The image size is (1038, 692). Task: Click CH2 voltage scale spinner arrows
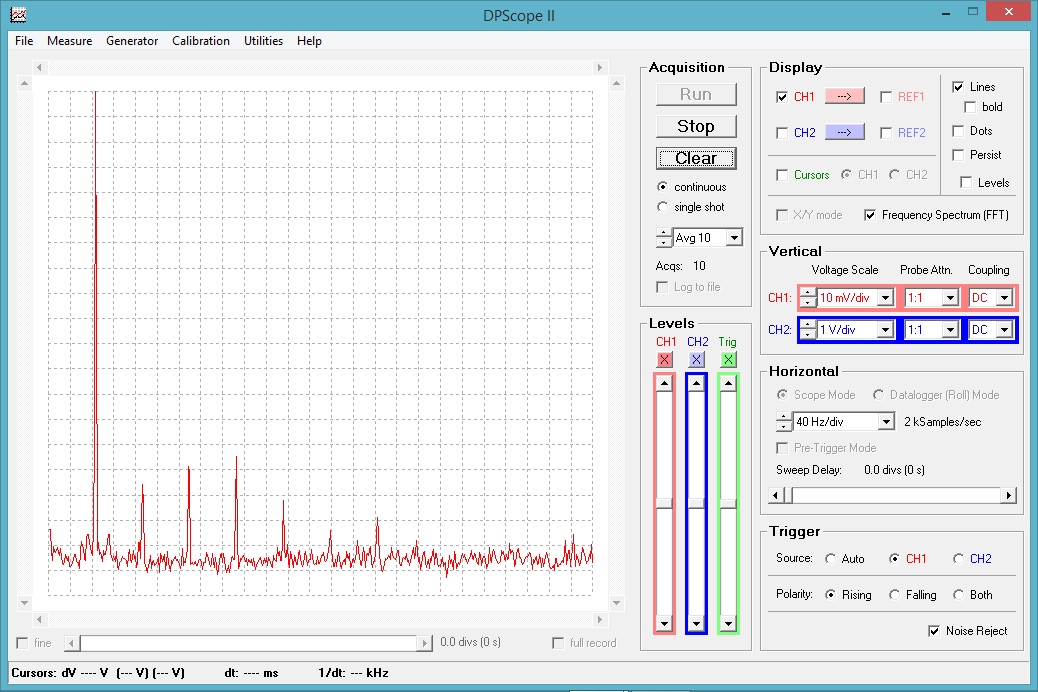pos(807,330)
